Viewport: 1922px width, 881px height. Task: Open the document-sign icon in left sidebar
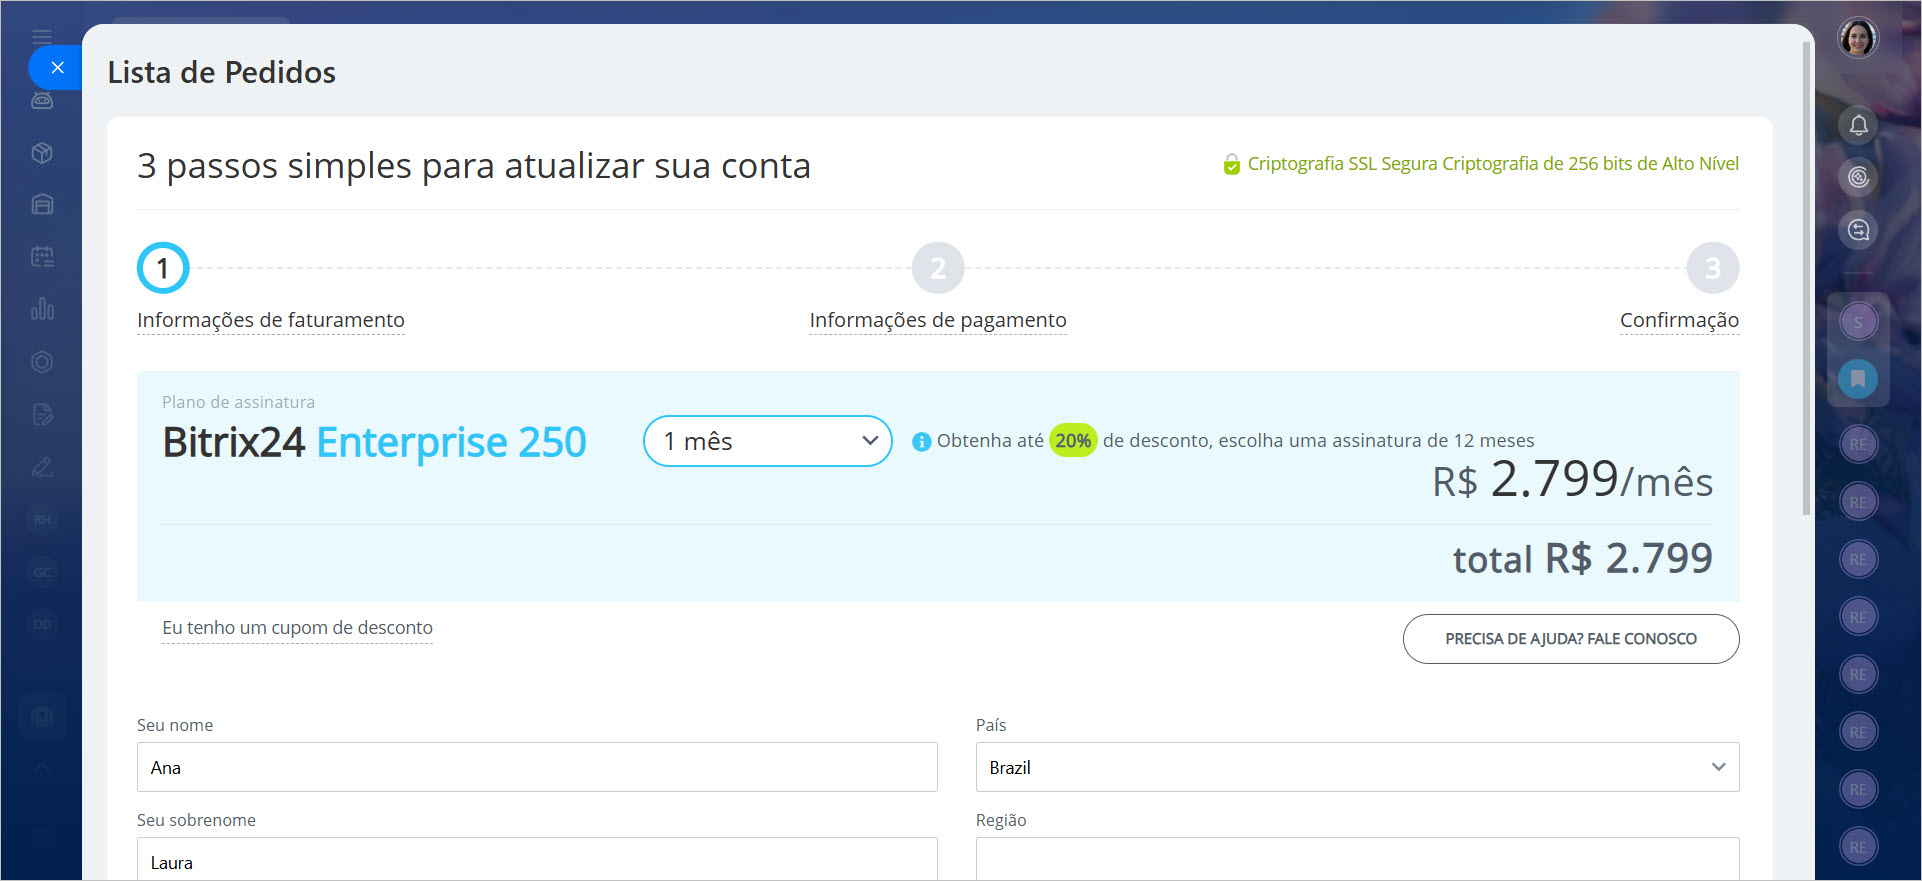(42, 414)
